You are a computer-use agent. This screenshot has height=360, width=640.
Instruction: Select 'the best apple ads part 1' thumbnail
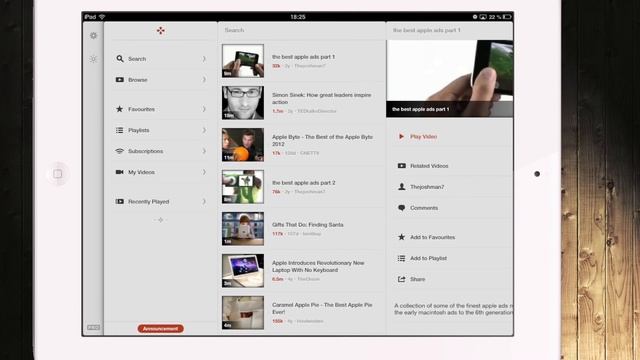click(243, 61)
